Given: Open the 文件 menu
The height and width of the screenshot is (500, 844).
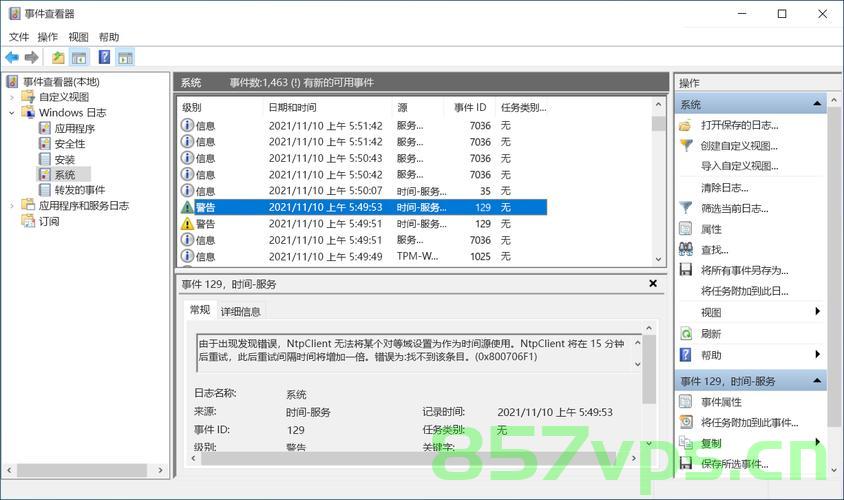Looking at the screenshot, I should 19,37.
